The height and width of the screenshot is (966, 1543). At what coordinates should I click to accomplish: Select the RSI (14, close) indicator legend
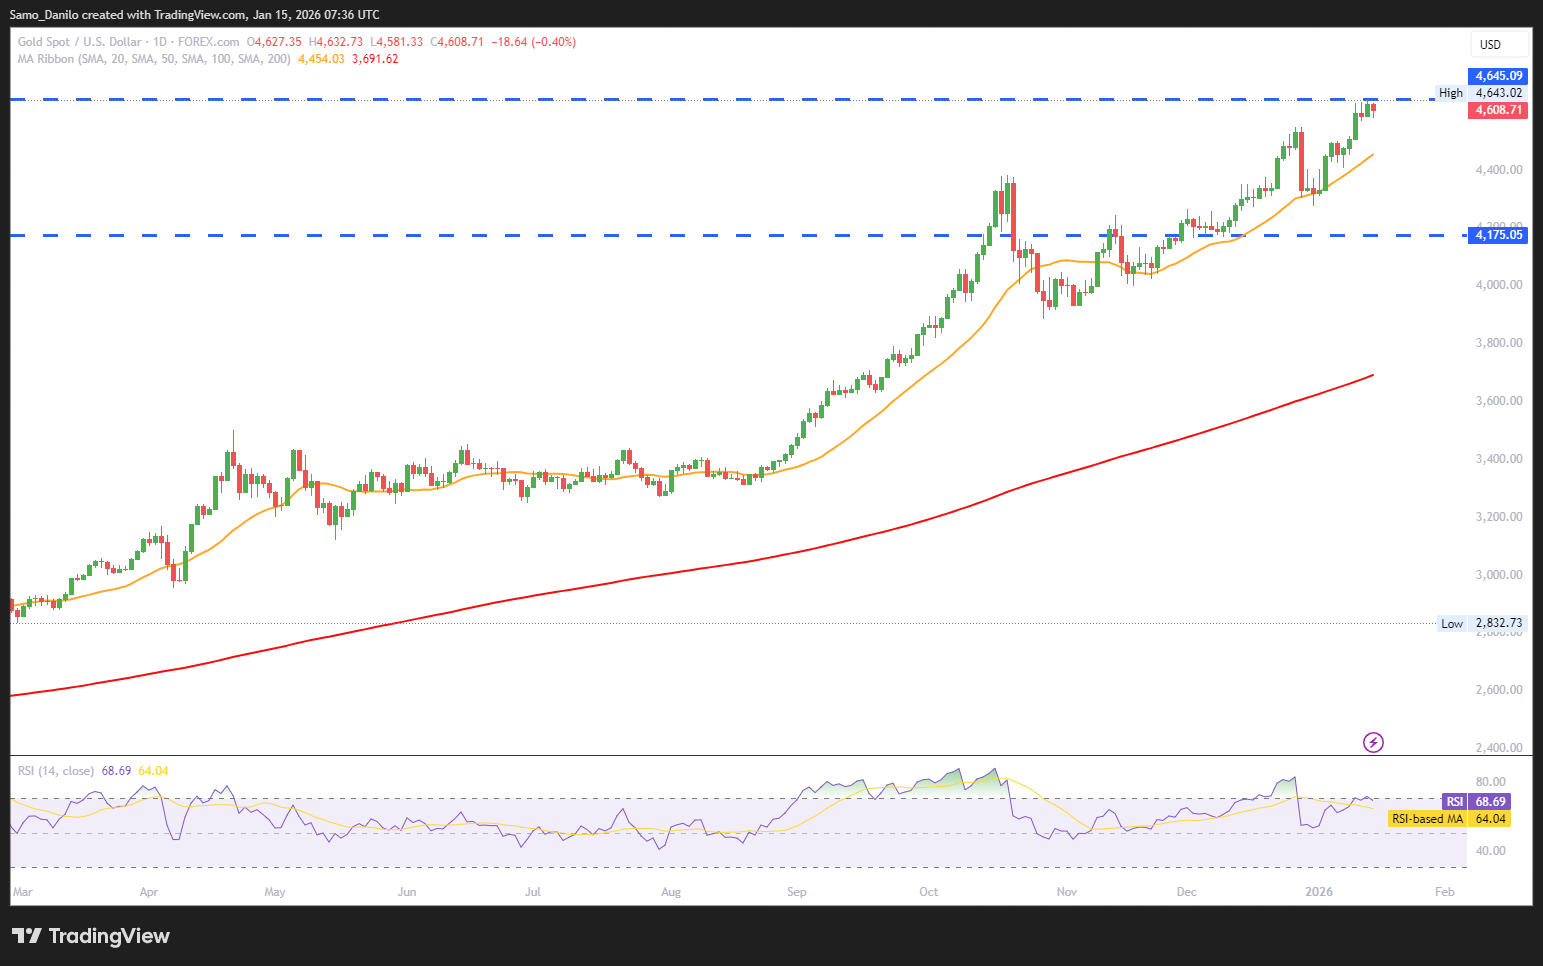click(x=56, y=771)
